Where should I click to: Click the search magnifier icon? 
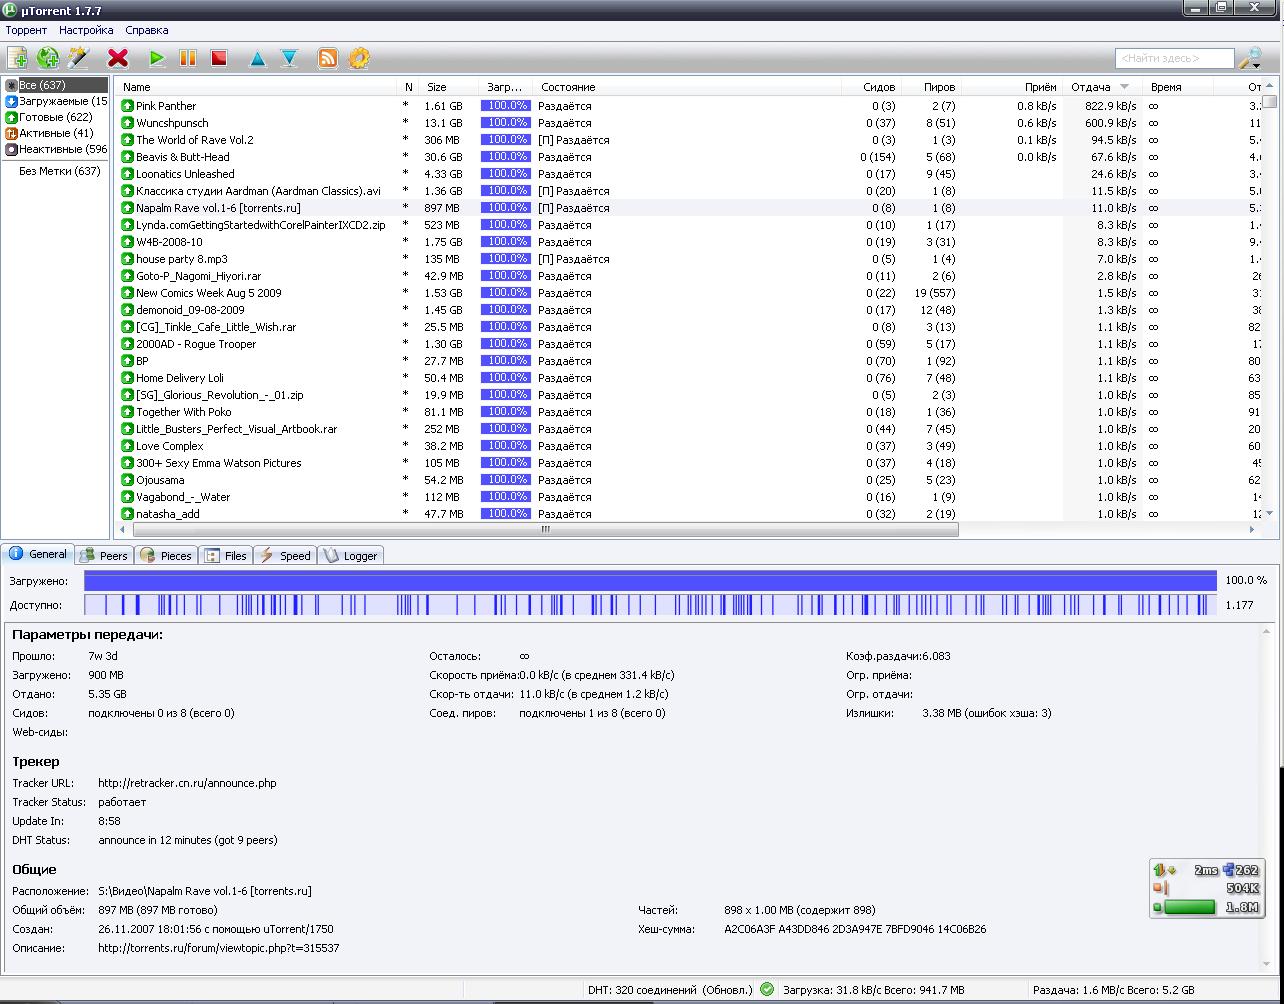tap(1248, 57)
